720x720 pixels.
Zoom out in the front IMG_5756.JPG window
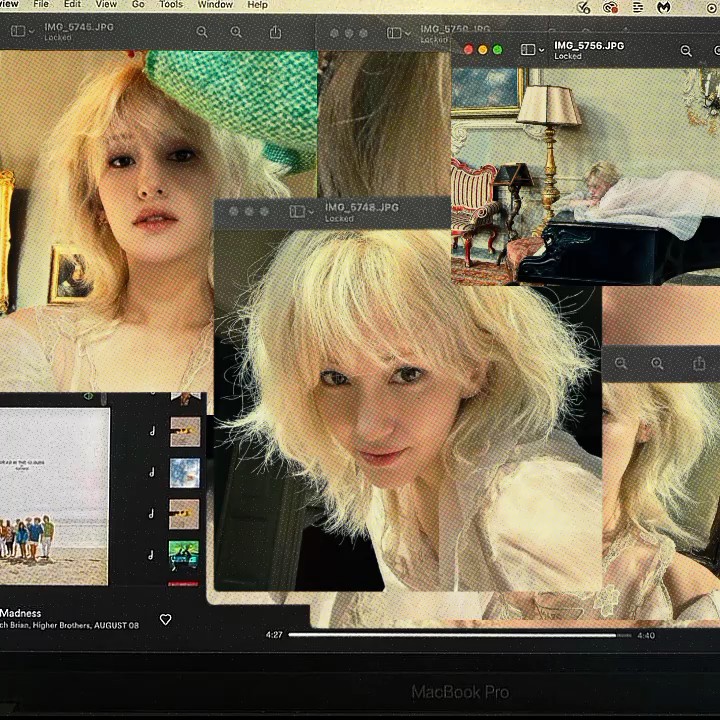[686, 50]
